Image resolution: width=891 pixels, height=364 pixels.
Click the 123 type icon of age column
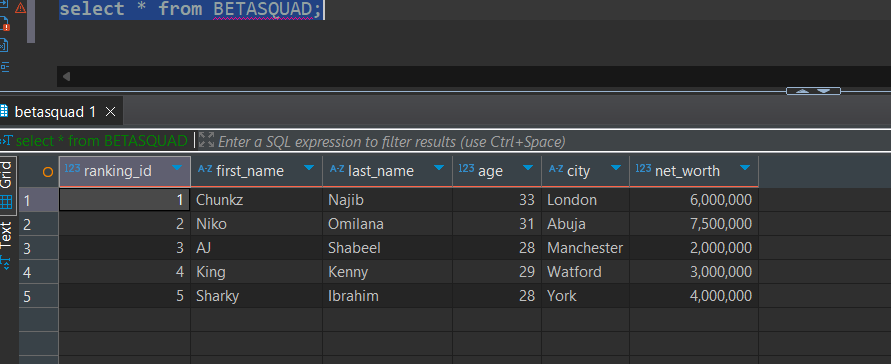pyautogui.click(x=467, y=168)
